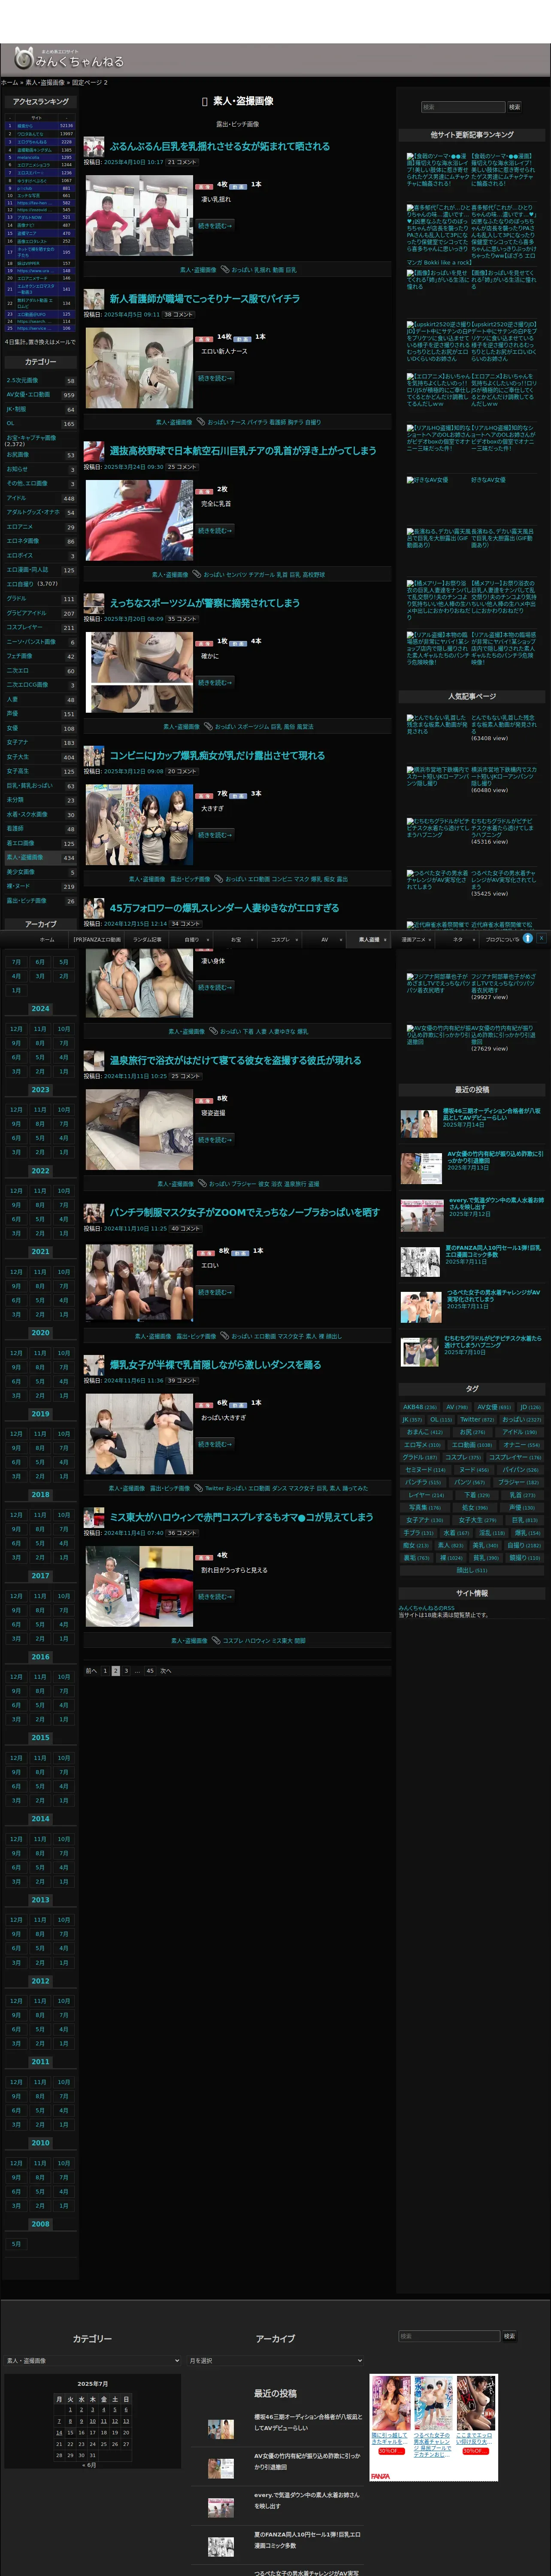This screenshot has width=551, height=2576.
Task: Click the Twitter tag in the tag cloud
Action: point(477,1419)
